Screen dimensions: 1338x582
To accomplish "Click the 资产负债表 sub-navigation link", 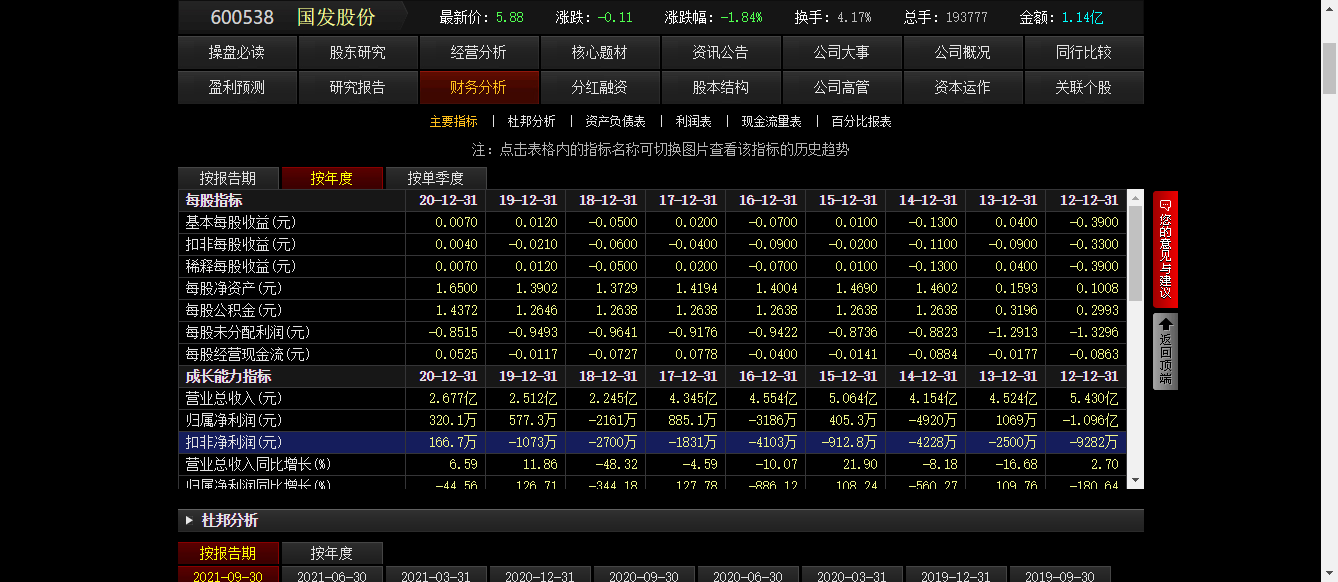I will tap(615, 122).
